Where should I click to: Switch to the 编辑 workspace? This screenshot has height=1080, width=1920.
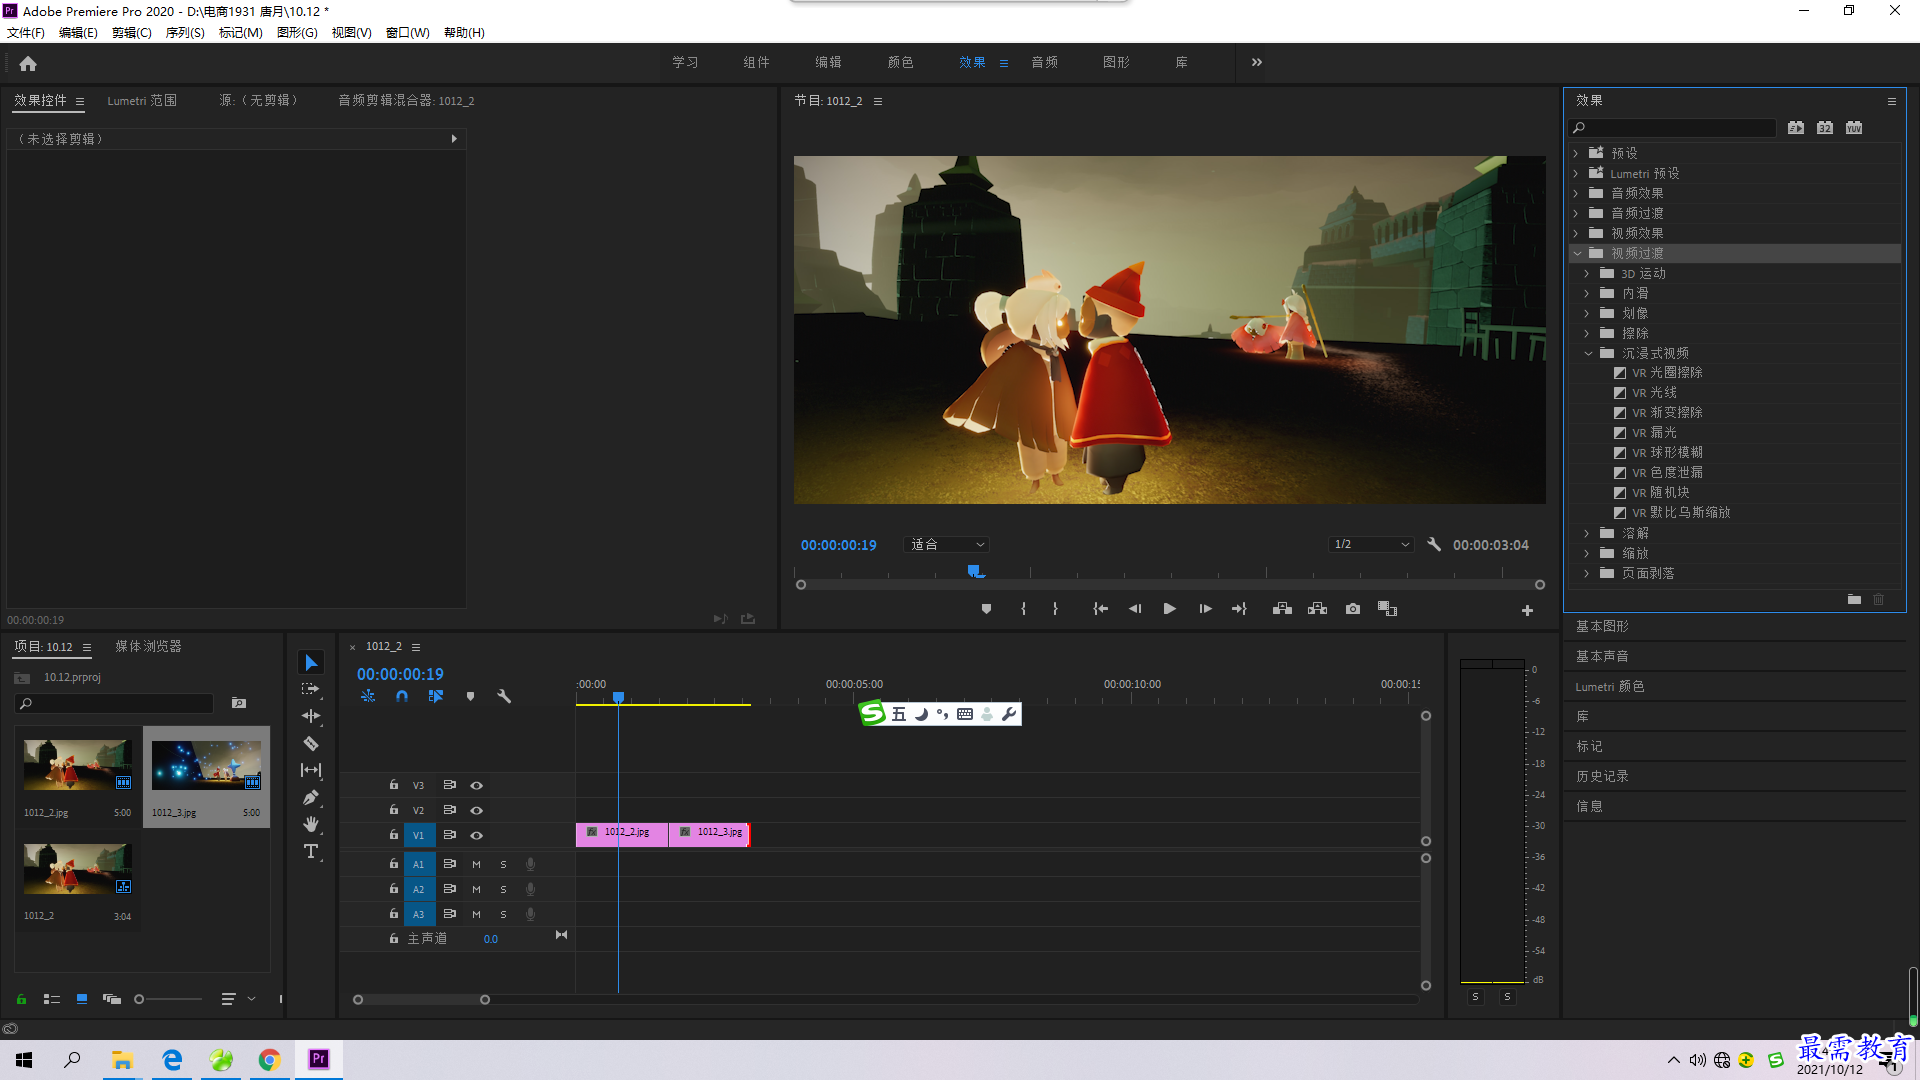tap(828, 62)
